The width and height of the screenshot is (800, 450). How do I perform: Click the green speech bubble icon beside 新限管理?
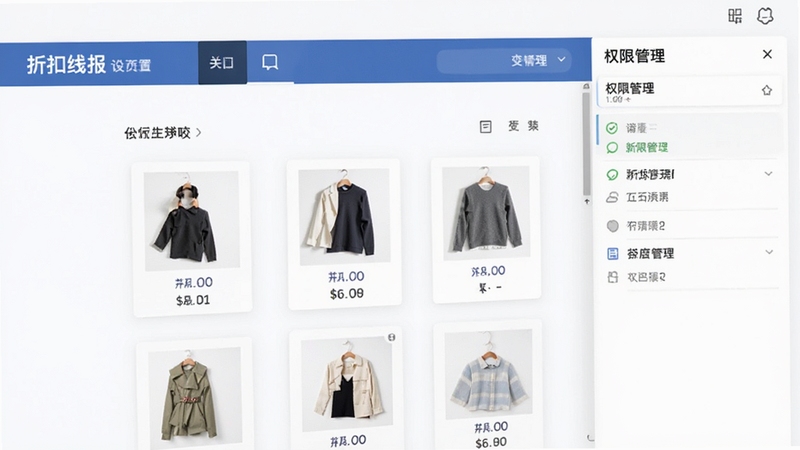coord(612,148)
